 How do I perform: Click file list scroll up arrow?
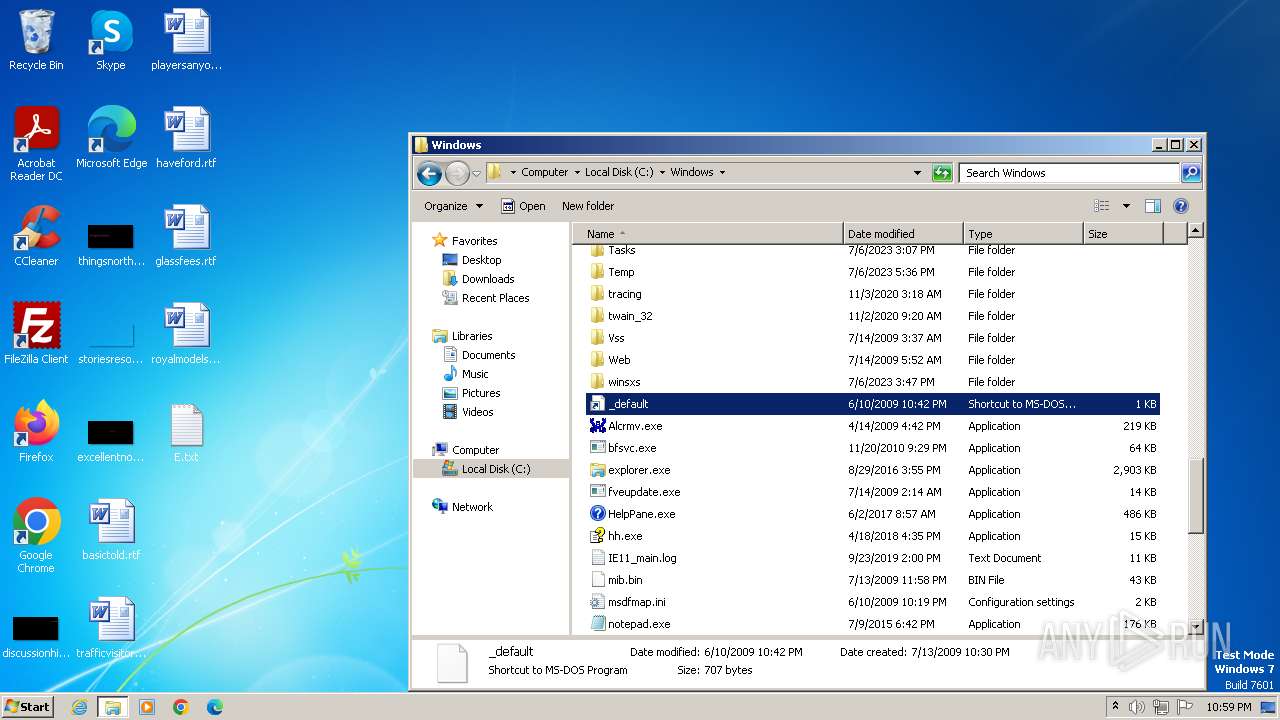point(1195,231)
